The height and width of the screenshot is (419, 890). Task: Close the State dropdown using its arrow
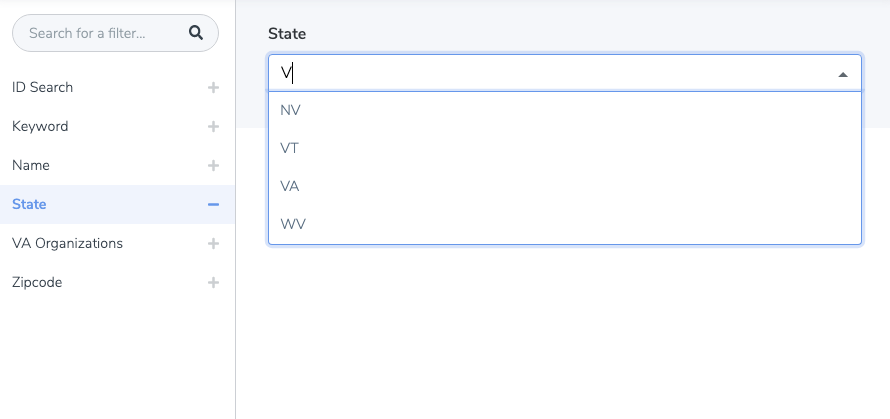(842, 74)
